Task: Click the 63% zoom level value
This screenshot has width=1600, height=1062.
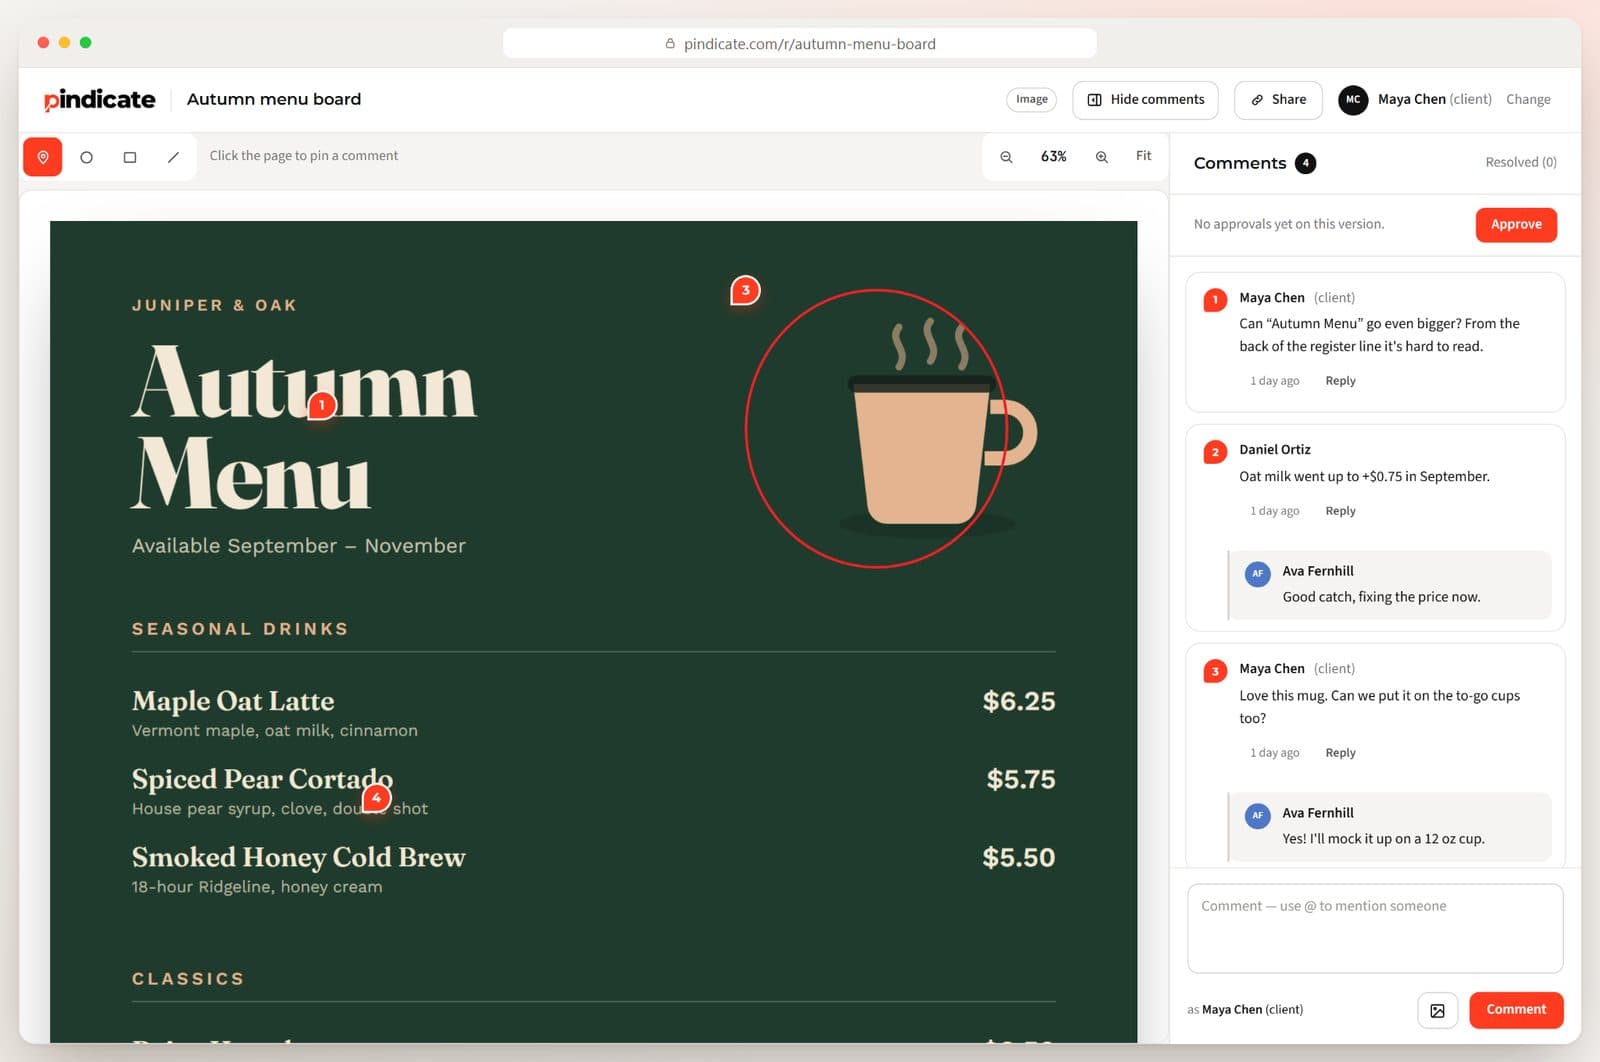Action: (x=1053, y=157)
